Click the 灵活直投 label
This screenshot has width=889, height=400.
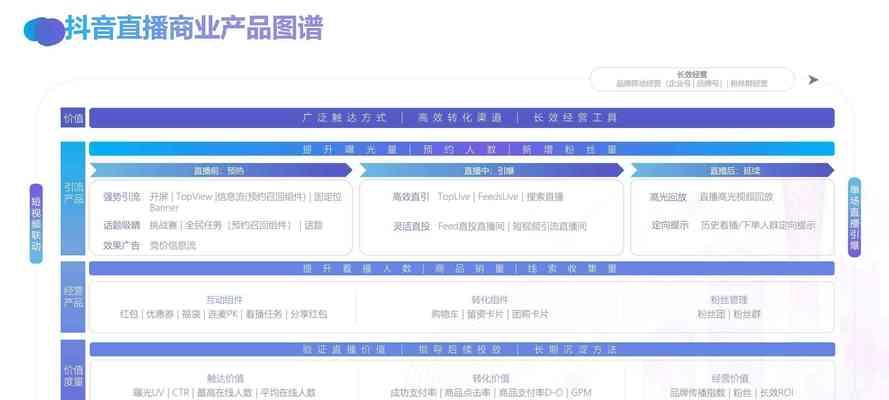411,227
